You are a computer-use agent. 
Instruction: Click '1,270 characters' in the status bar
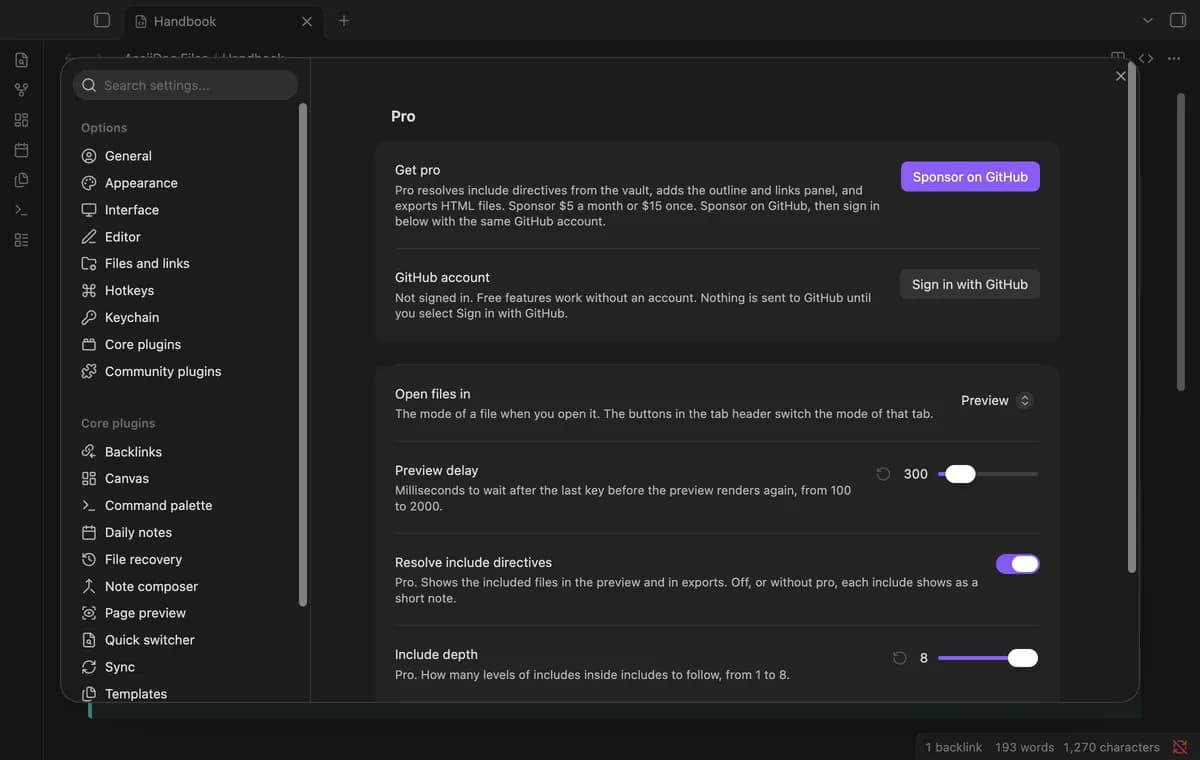click(1112, 747)
